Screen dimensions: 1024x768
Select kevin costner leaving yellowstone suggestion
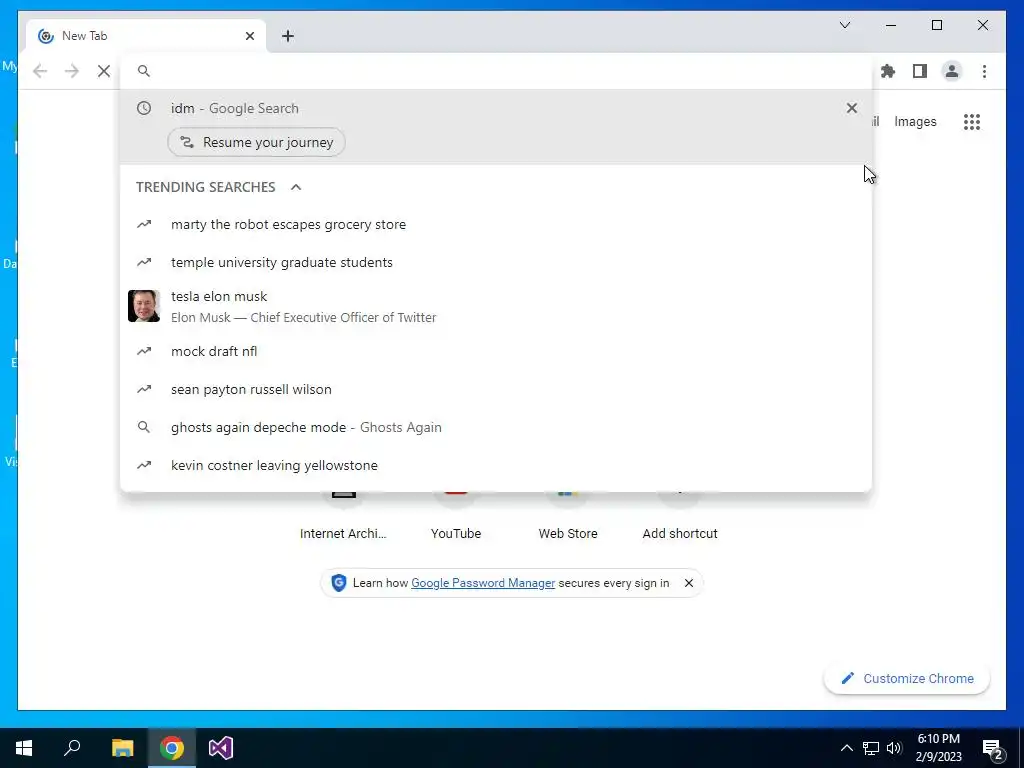(x=496, y=465)
